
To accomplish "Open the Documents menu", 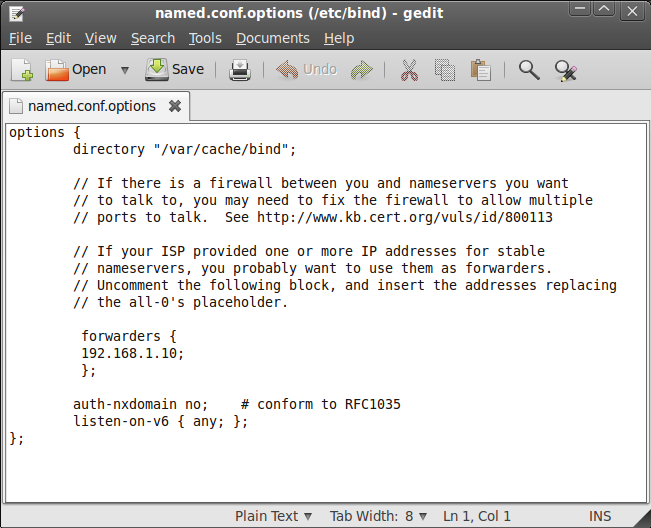I will click(x=273, y=38).
